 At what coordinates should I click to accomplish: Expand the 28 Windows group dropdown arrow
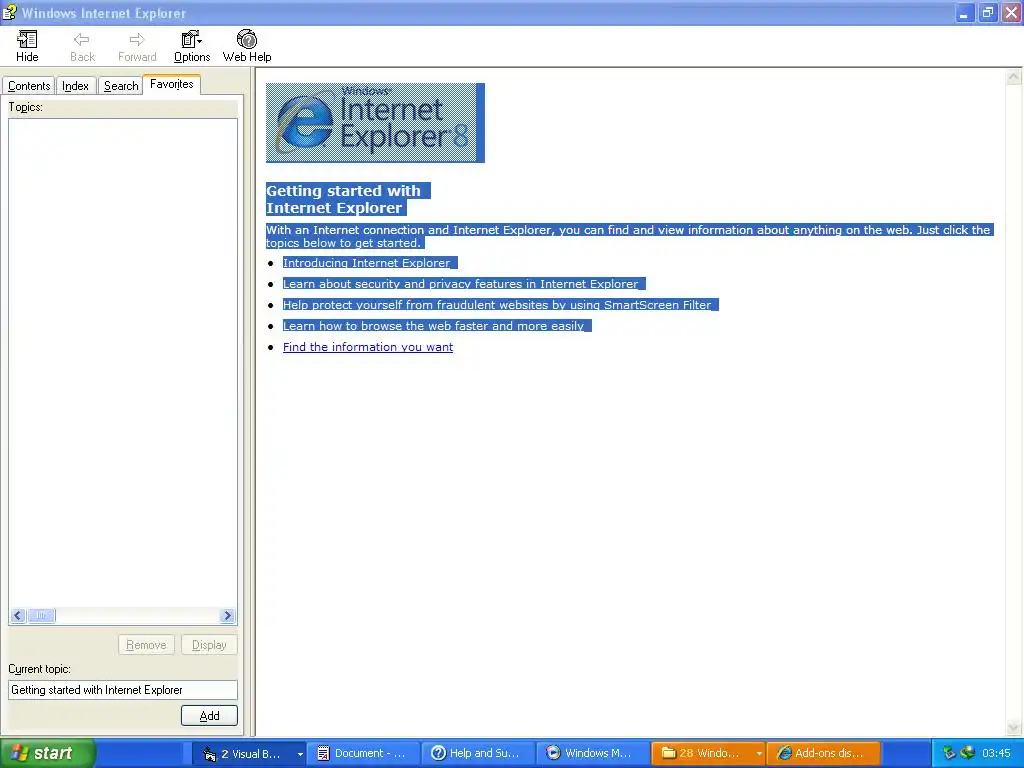[x=759, y=754]
